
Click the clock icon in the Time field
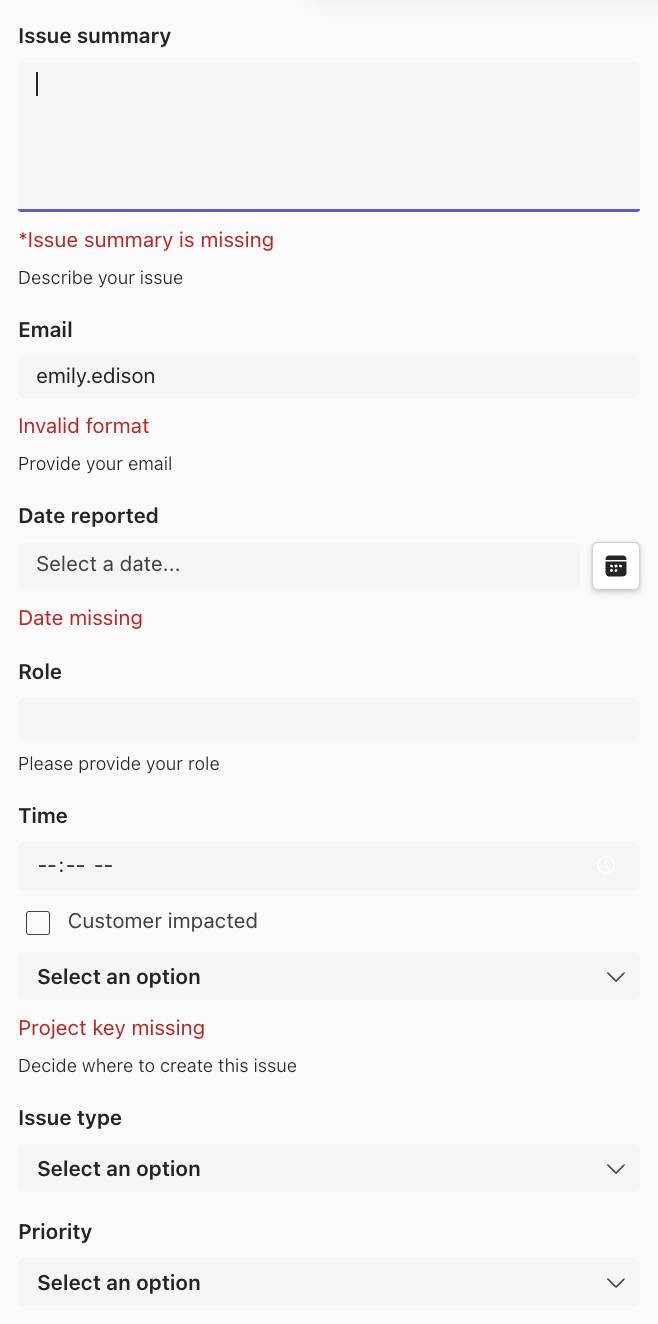click(606, 865)
